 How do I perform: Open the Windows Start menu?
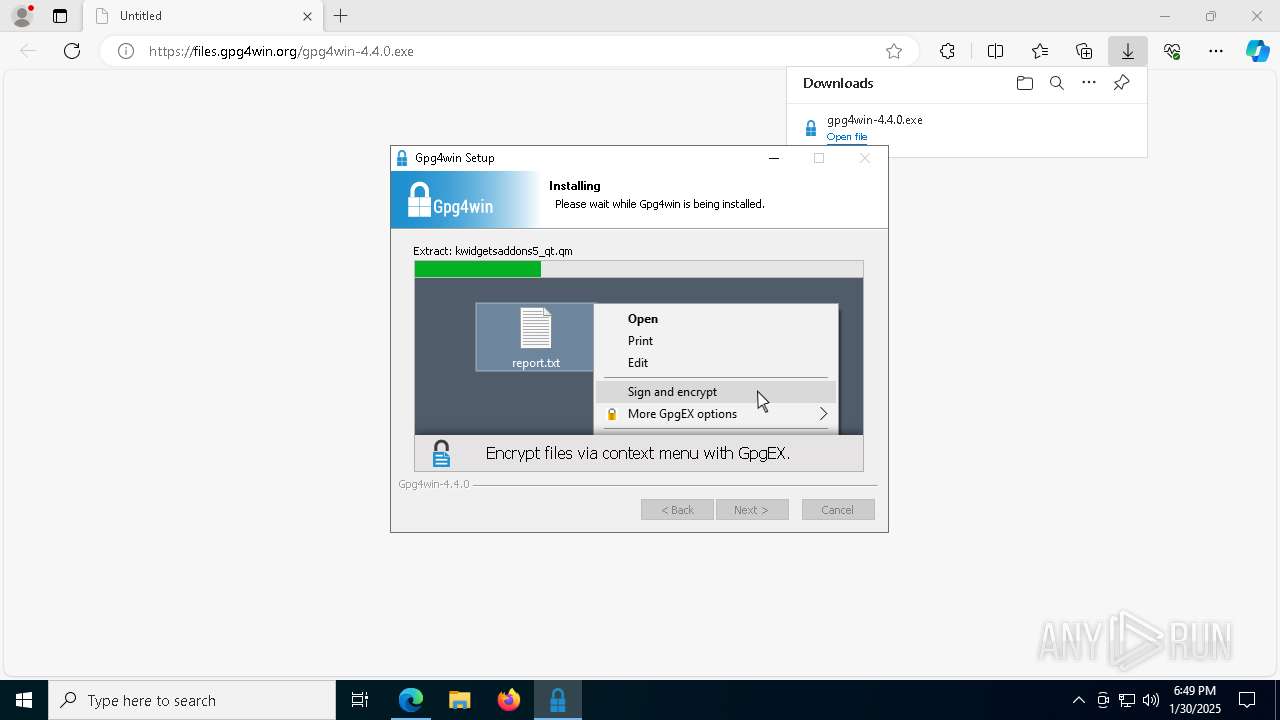pyautogui.click(x=24, y=700)
